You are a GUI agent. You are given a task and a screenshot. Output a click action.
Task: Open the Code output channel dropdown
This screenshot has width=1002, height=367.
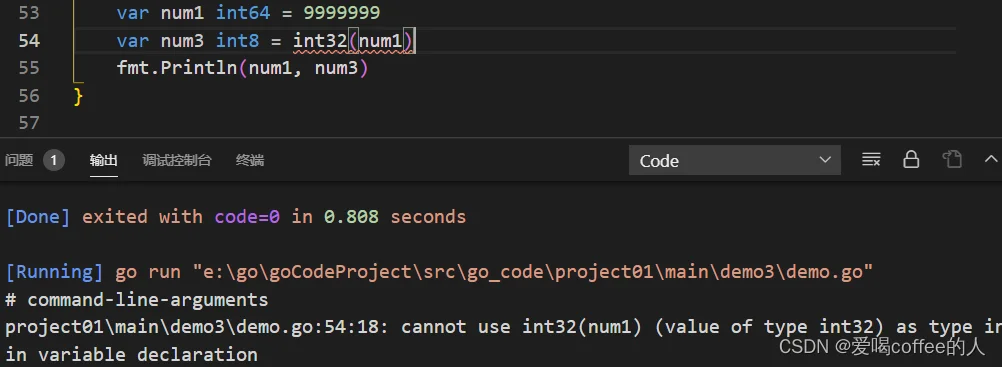[x=735, y=160]
